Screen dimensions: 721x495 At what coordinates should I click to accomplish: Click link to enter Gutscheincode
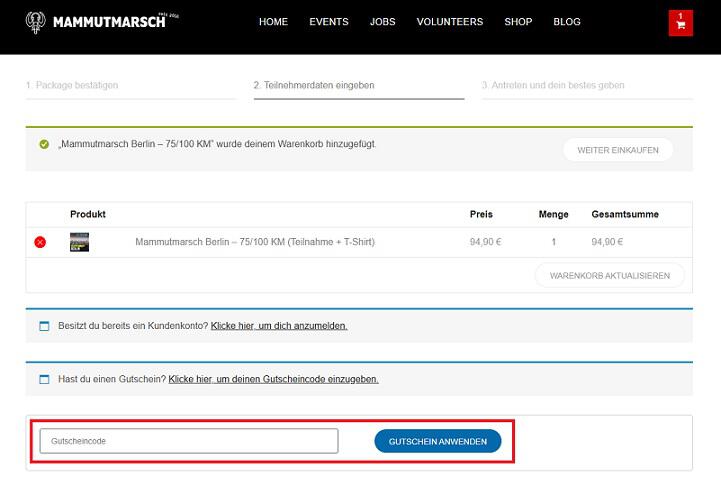tap(273, 379)
